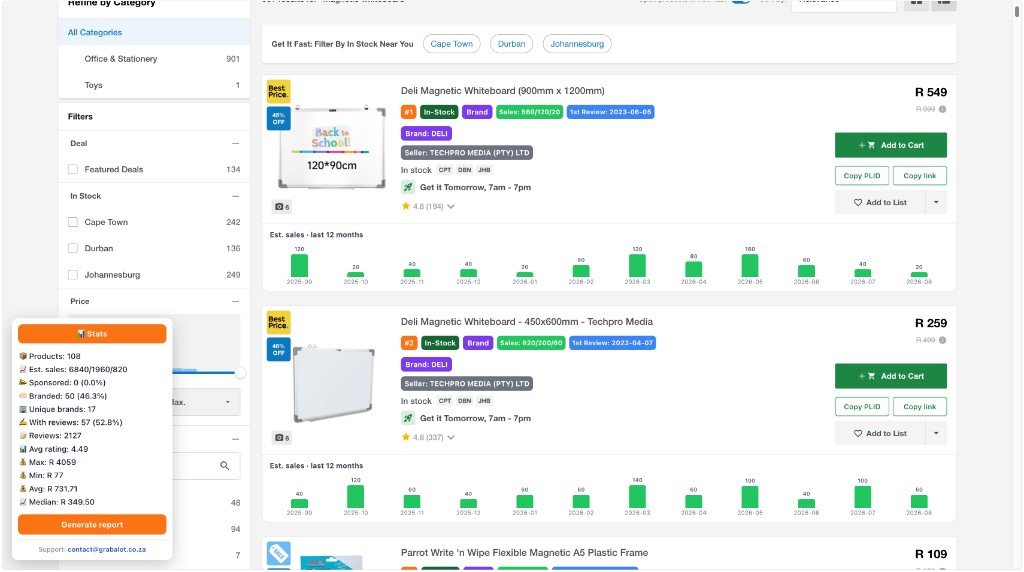The width and height of the screenshot is (1024, 572).
Task: Click Generate report button
Action: click(x=92, y=525)
